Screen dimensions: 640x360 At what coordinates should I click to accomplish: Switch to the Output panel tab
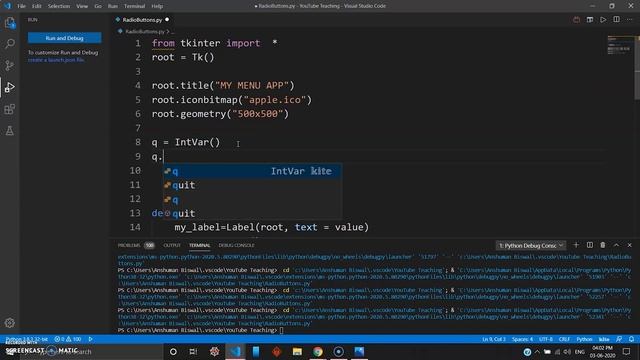(172, 245)
